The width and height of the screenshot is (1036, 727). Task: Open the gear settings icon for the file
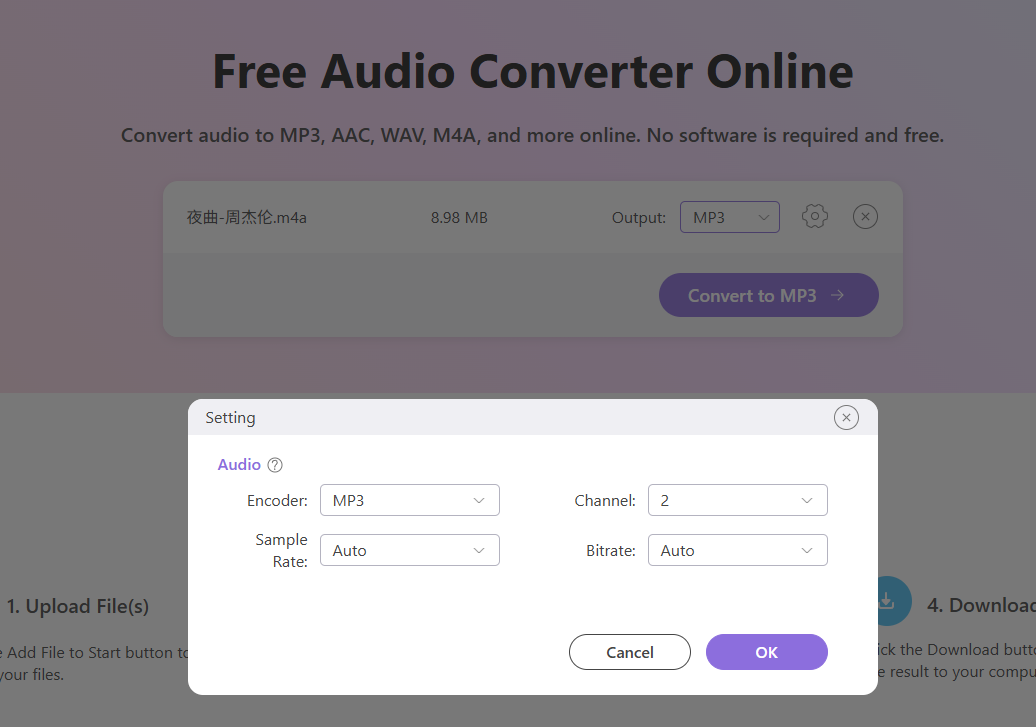pyautogui.click(x=815, y=217)
